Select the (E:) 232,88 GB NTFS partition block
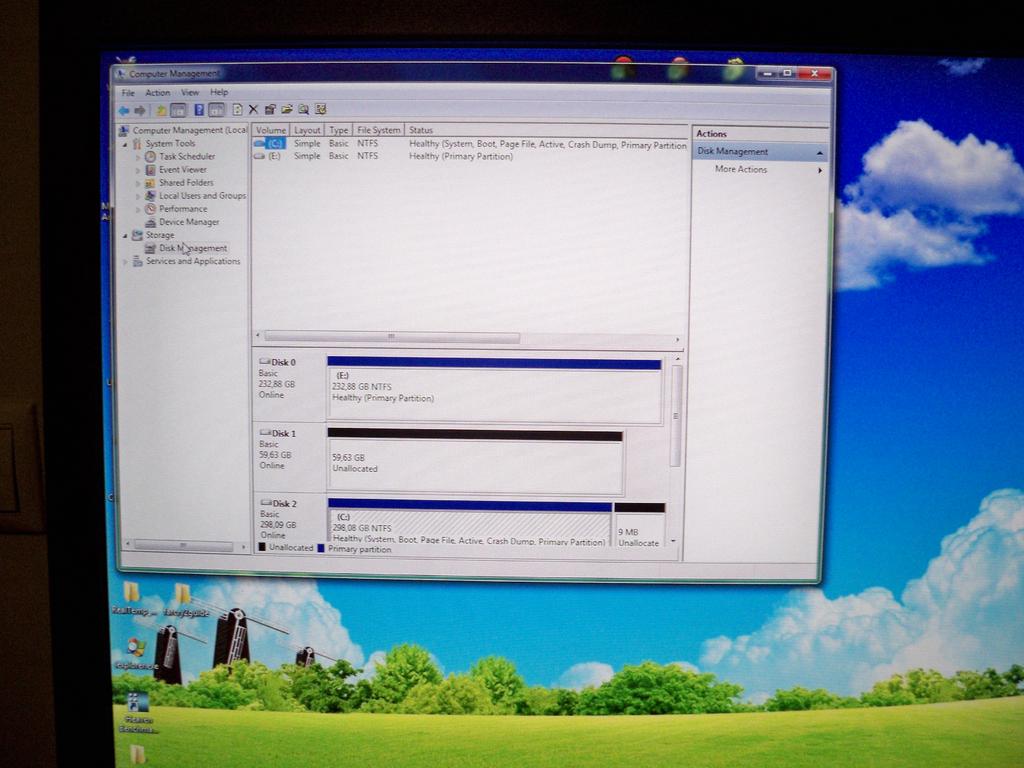 pos(494,389)
